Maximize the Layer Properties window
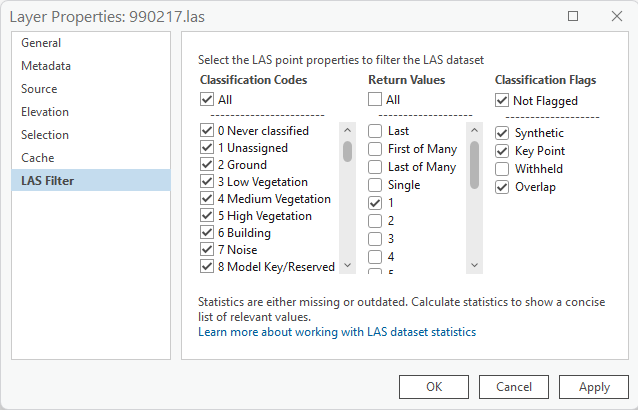This screenshot has height=410, width=638. coord(573,16)
